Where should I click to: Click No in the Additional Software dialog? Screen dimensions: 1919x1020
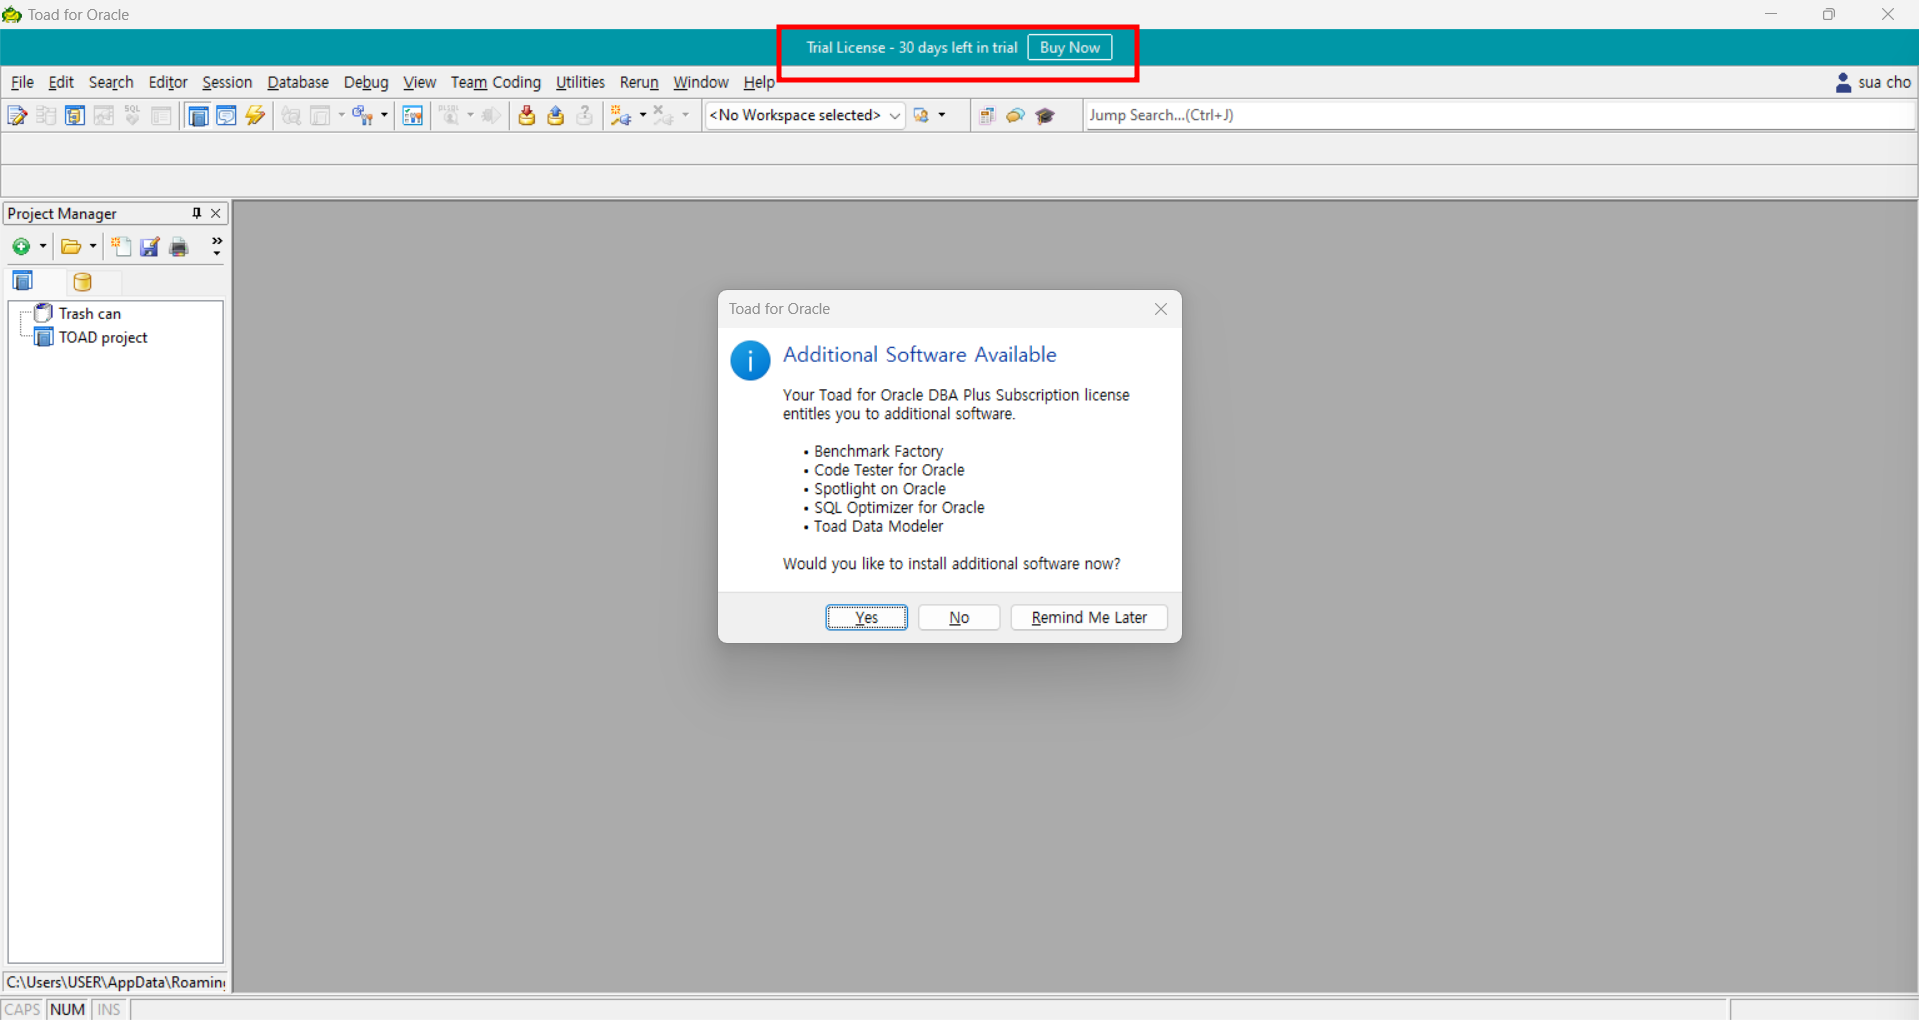[959, 617]
